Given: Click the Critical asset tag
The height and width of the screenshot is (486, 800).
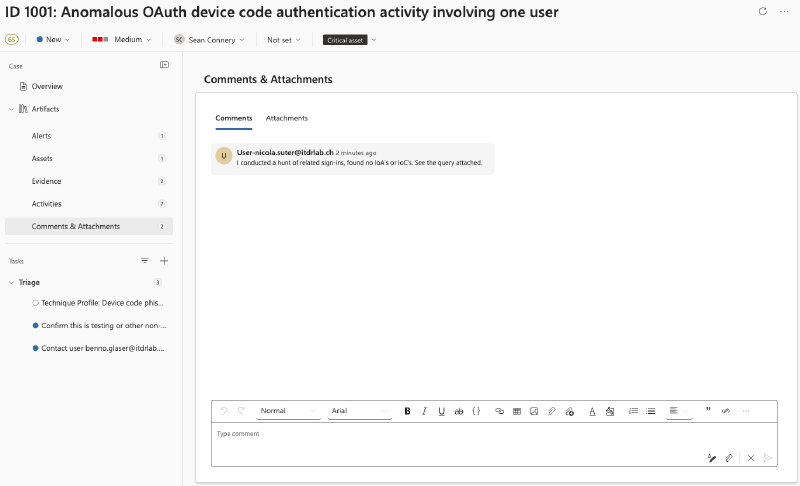Looking at the screenshot, I should (345, 40).
